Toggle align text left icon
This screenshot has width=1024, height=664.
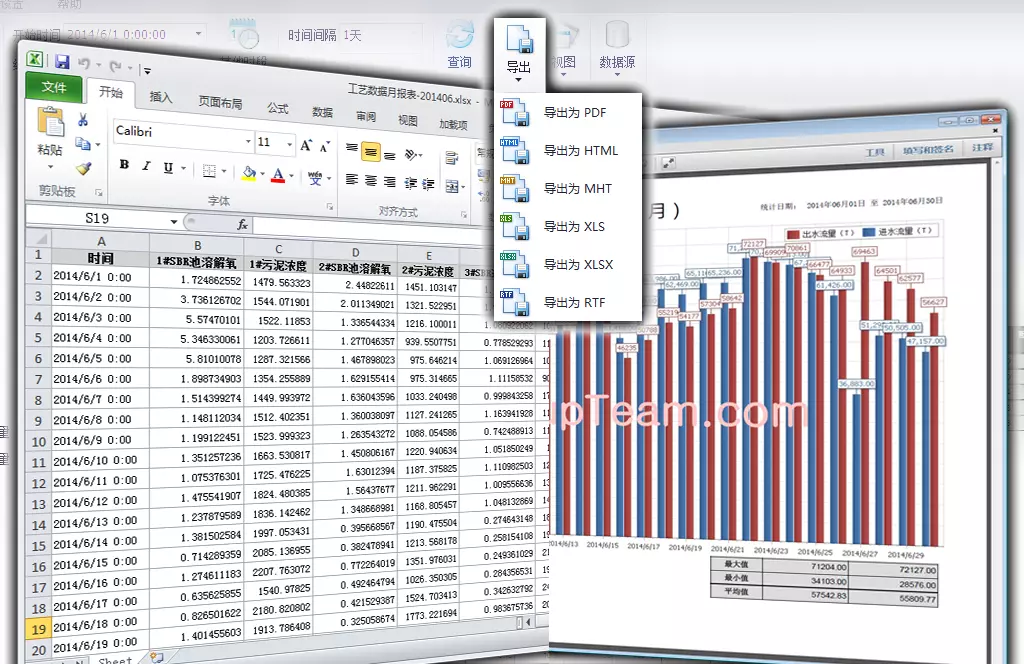351,179
